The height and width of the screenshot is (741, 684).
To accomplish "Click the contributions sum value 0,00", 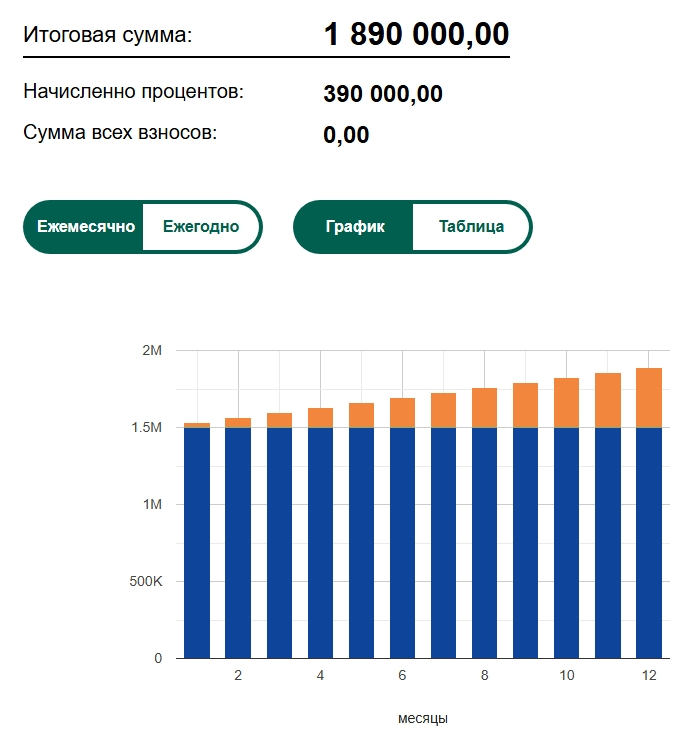I will [x=346, y=135].
